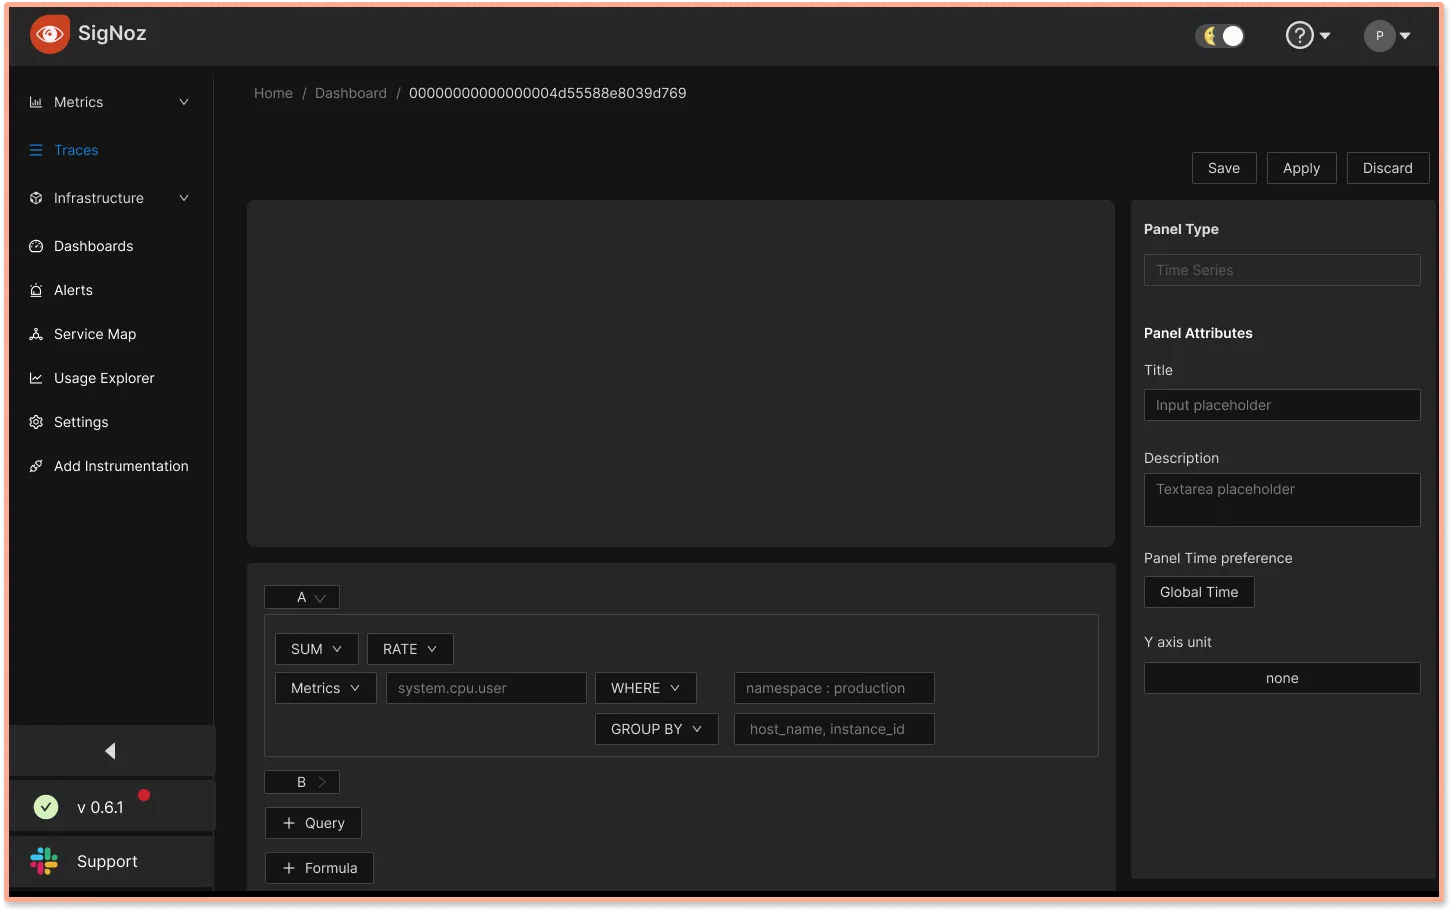1452x912 pixels.
Task: Toggle the dark mode theme switch
Action: click(1220, 36)
